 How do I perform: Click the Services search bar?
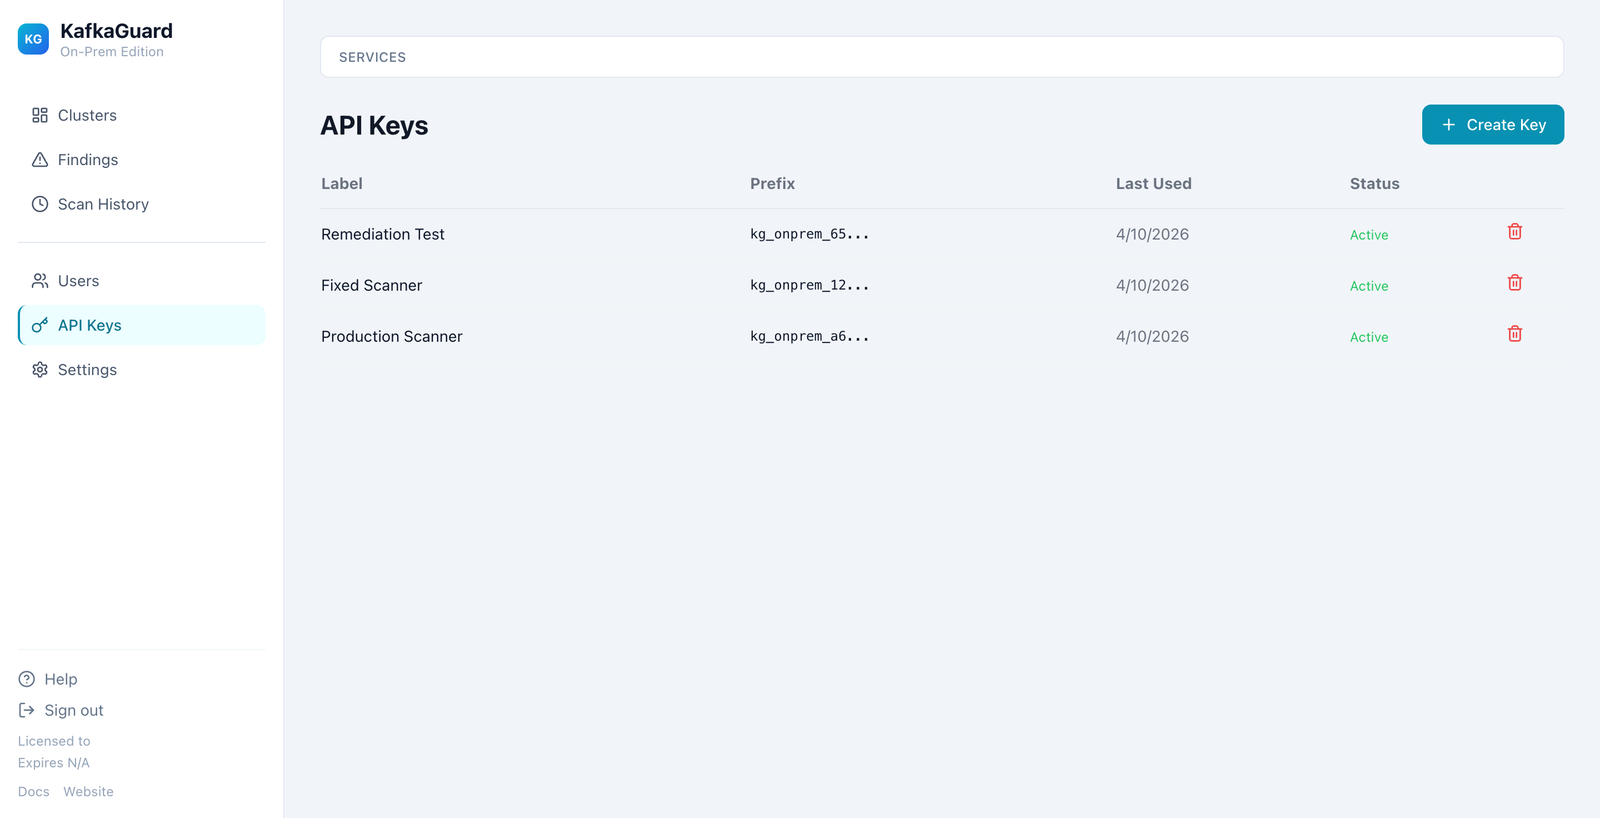940,57
